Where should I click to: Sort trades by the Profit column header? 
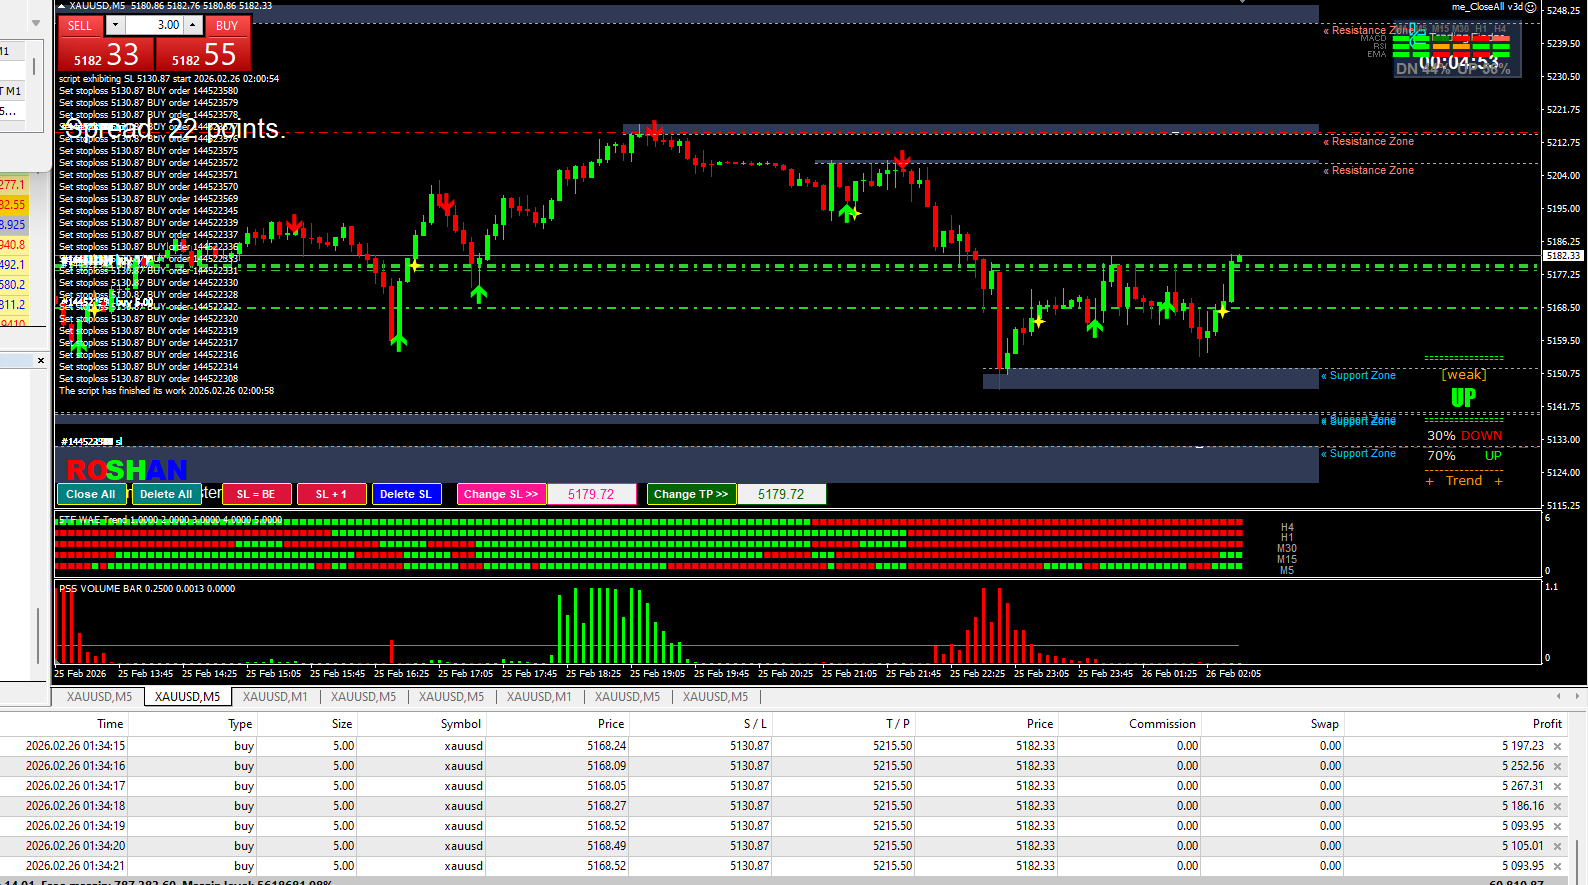click(1546, 724)
